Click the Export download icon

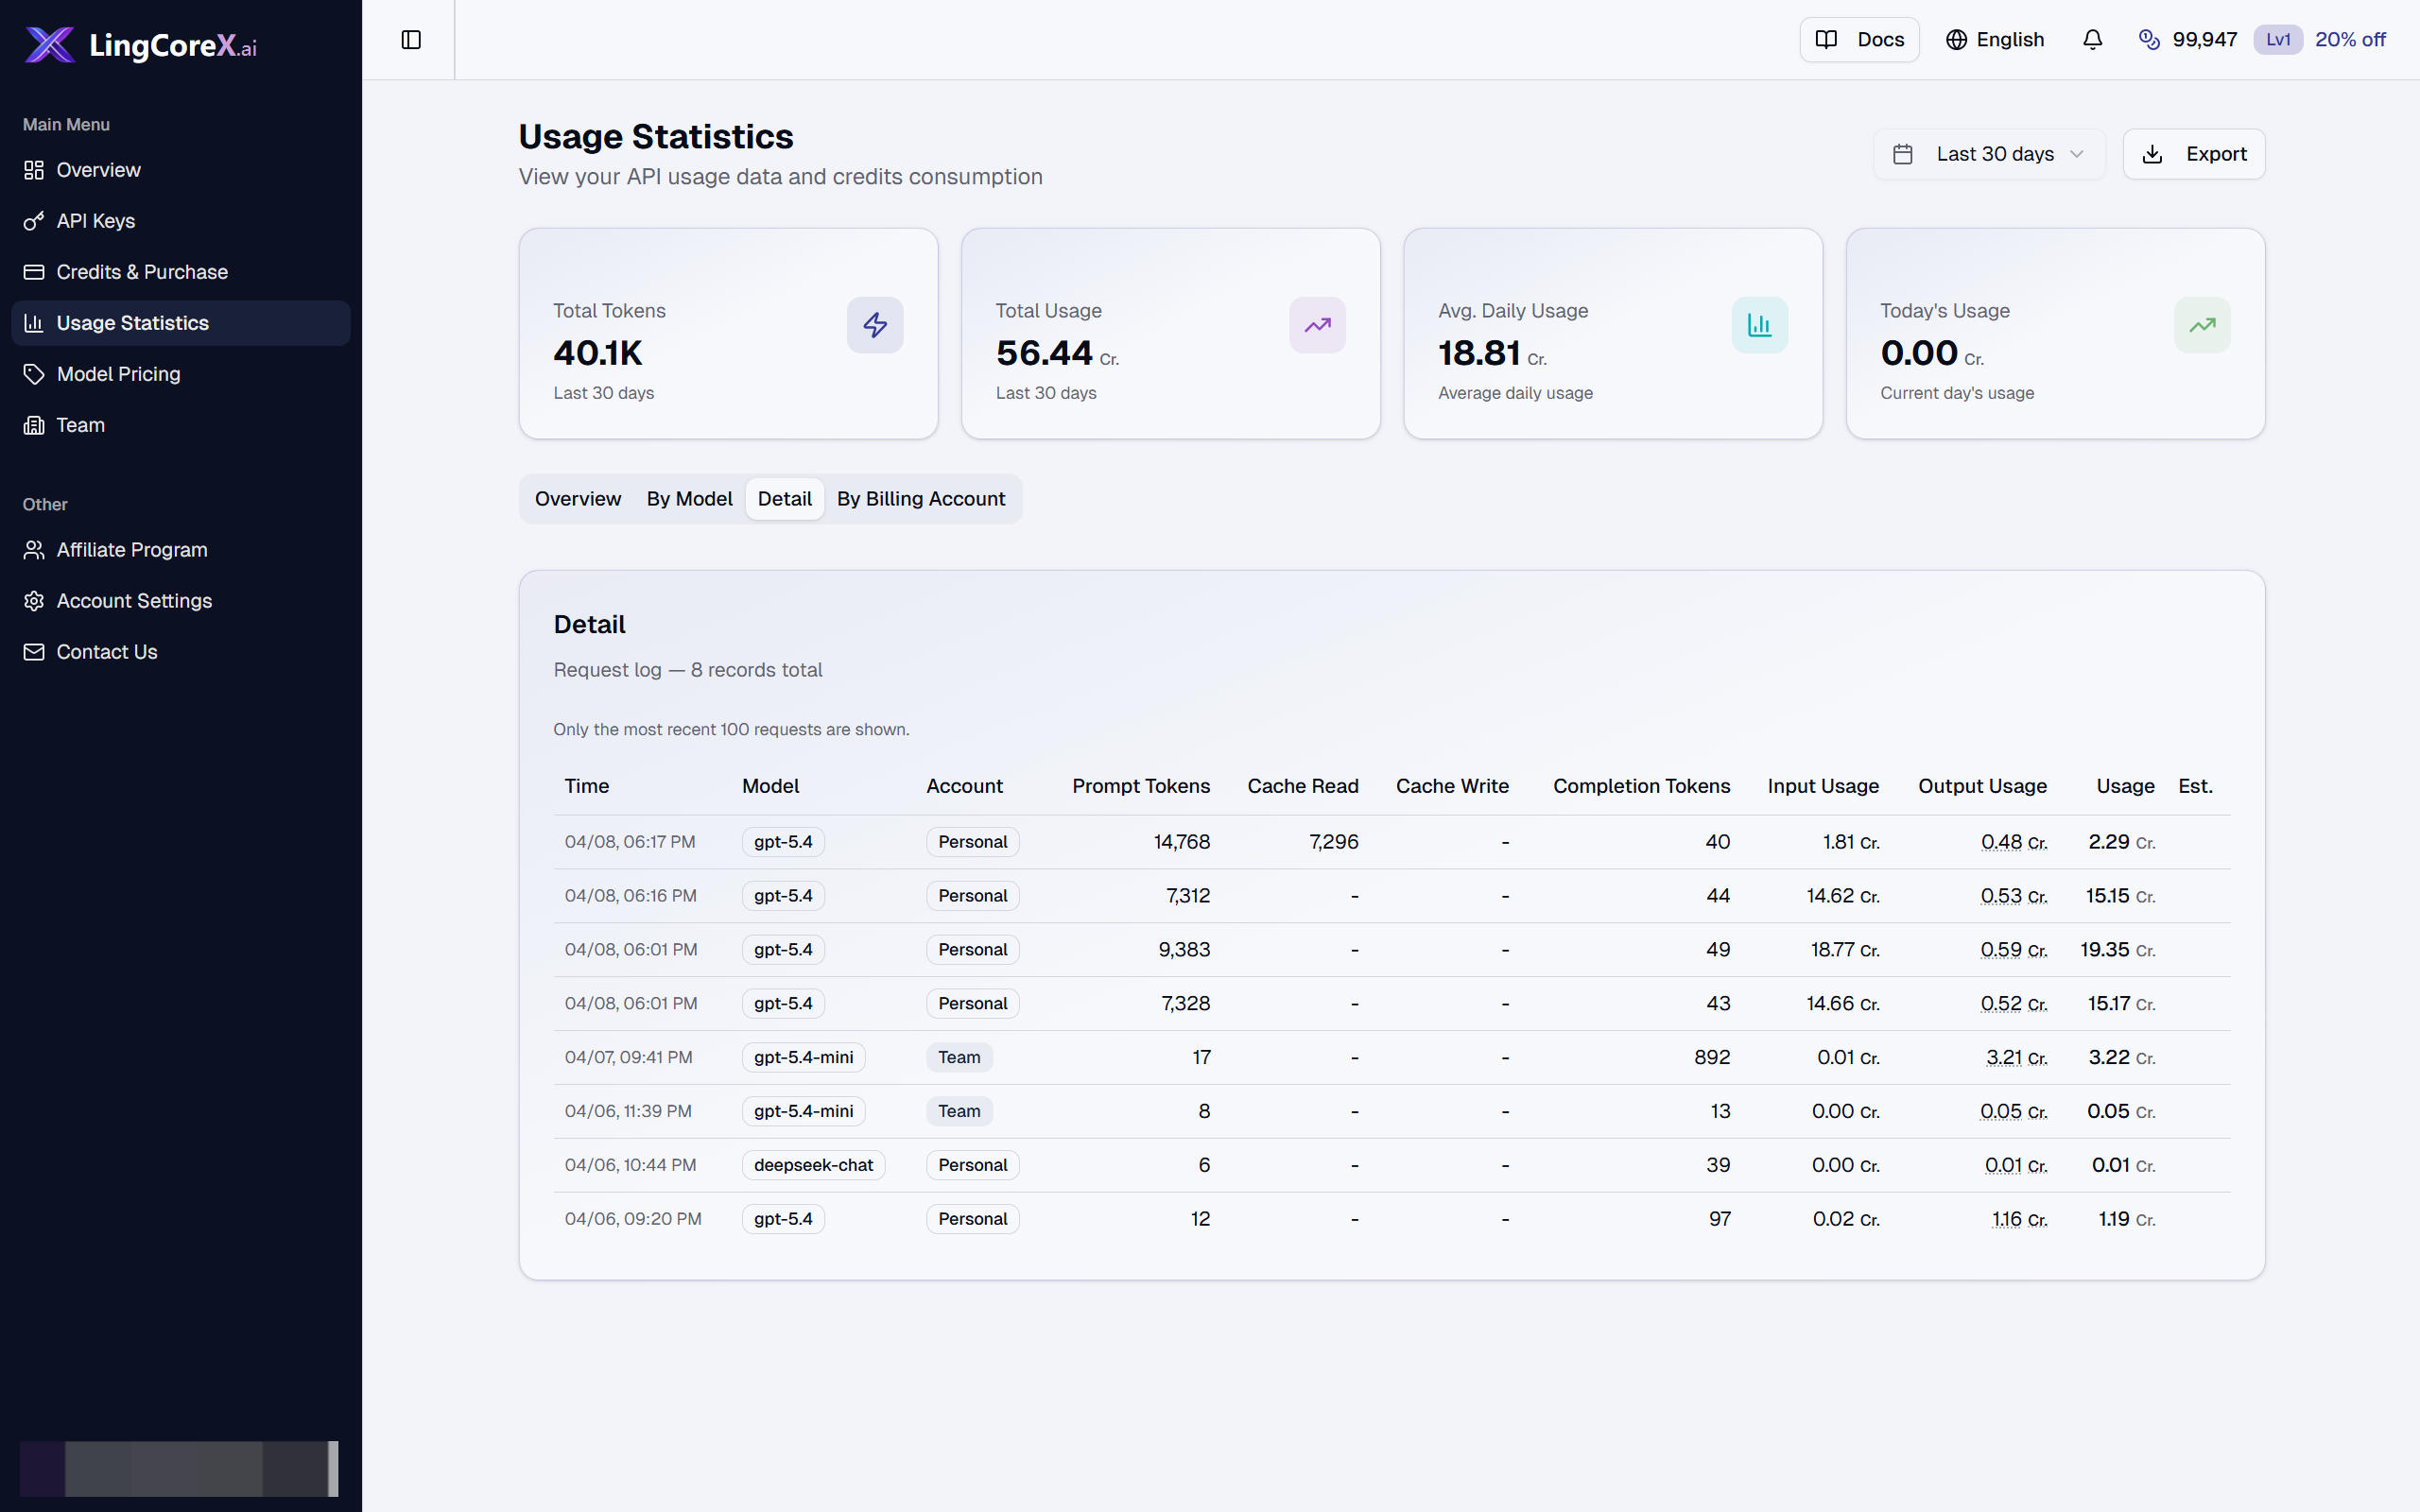click(x=2152, y=154)
